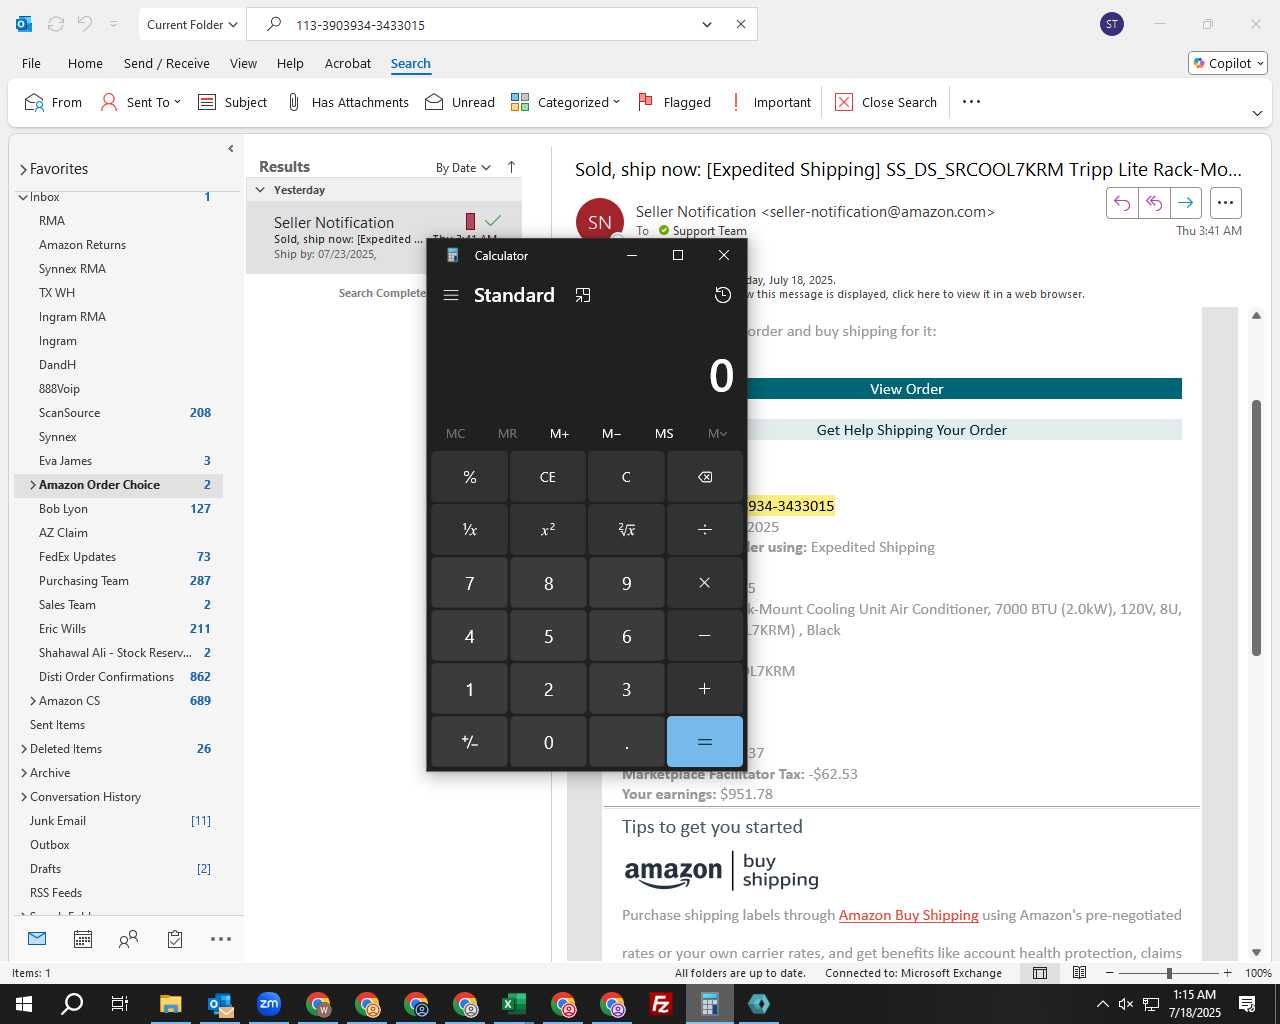The image size is (1280, 1024).
Task: Open ribbon overflow three dots
Action: click(971, 102)
